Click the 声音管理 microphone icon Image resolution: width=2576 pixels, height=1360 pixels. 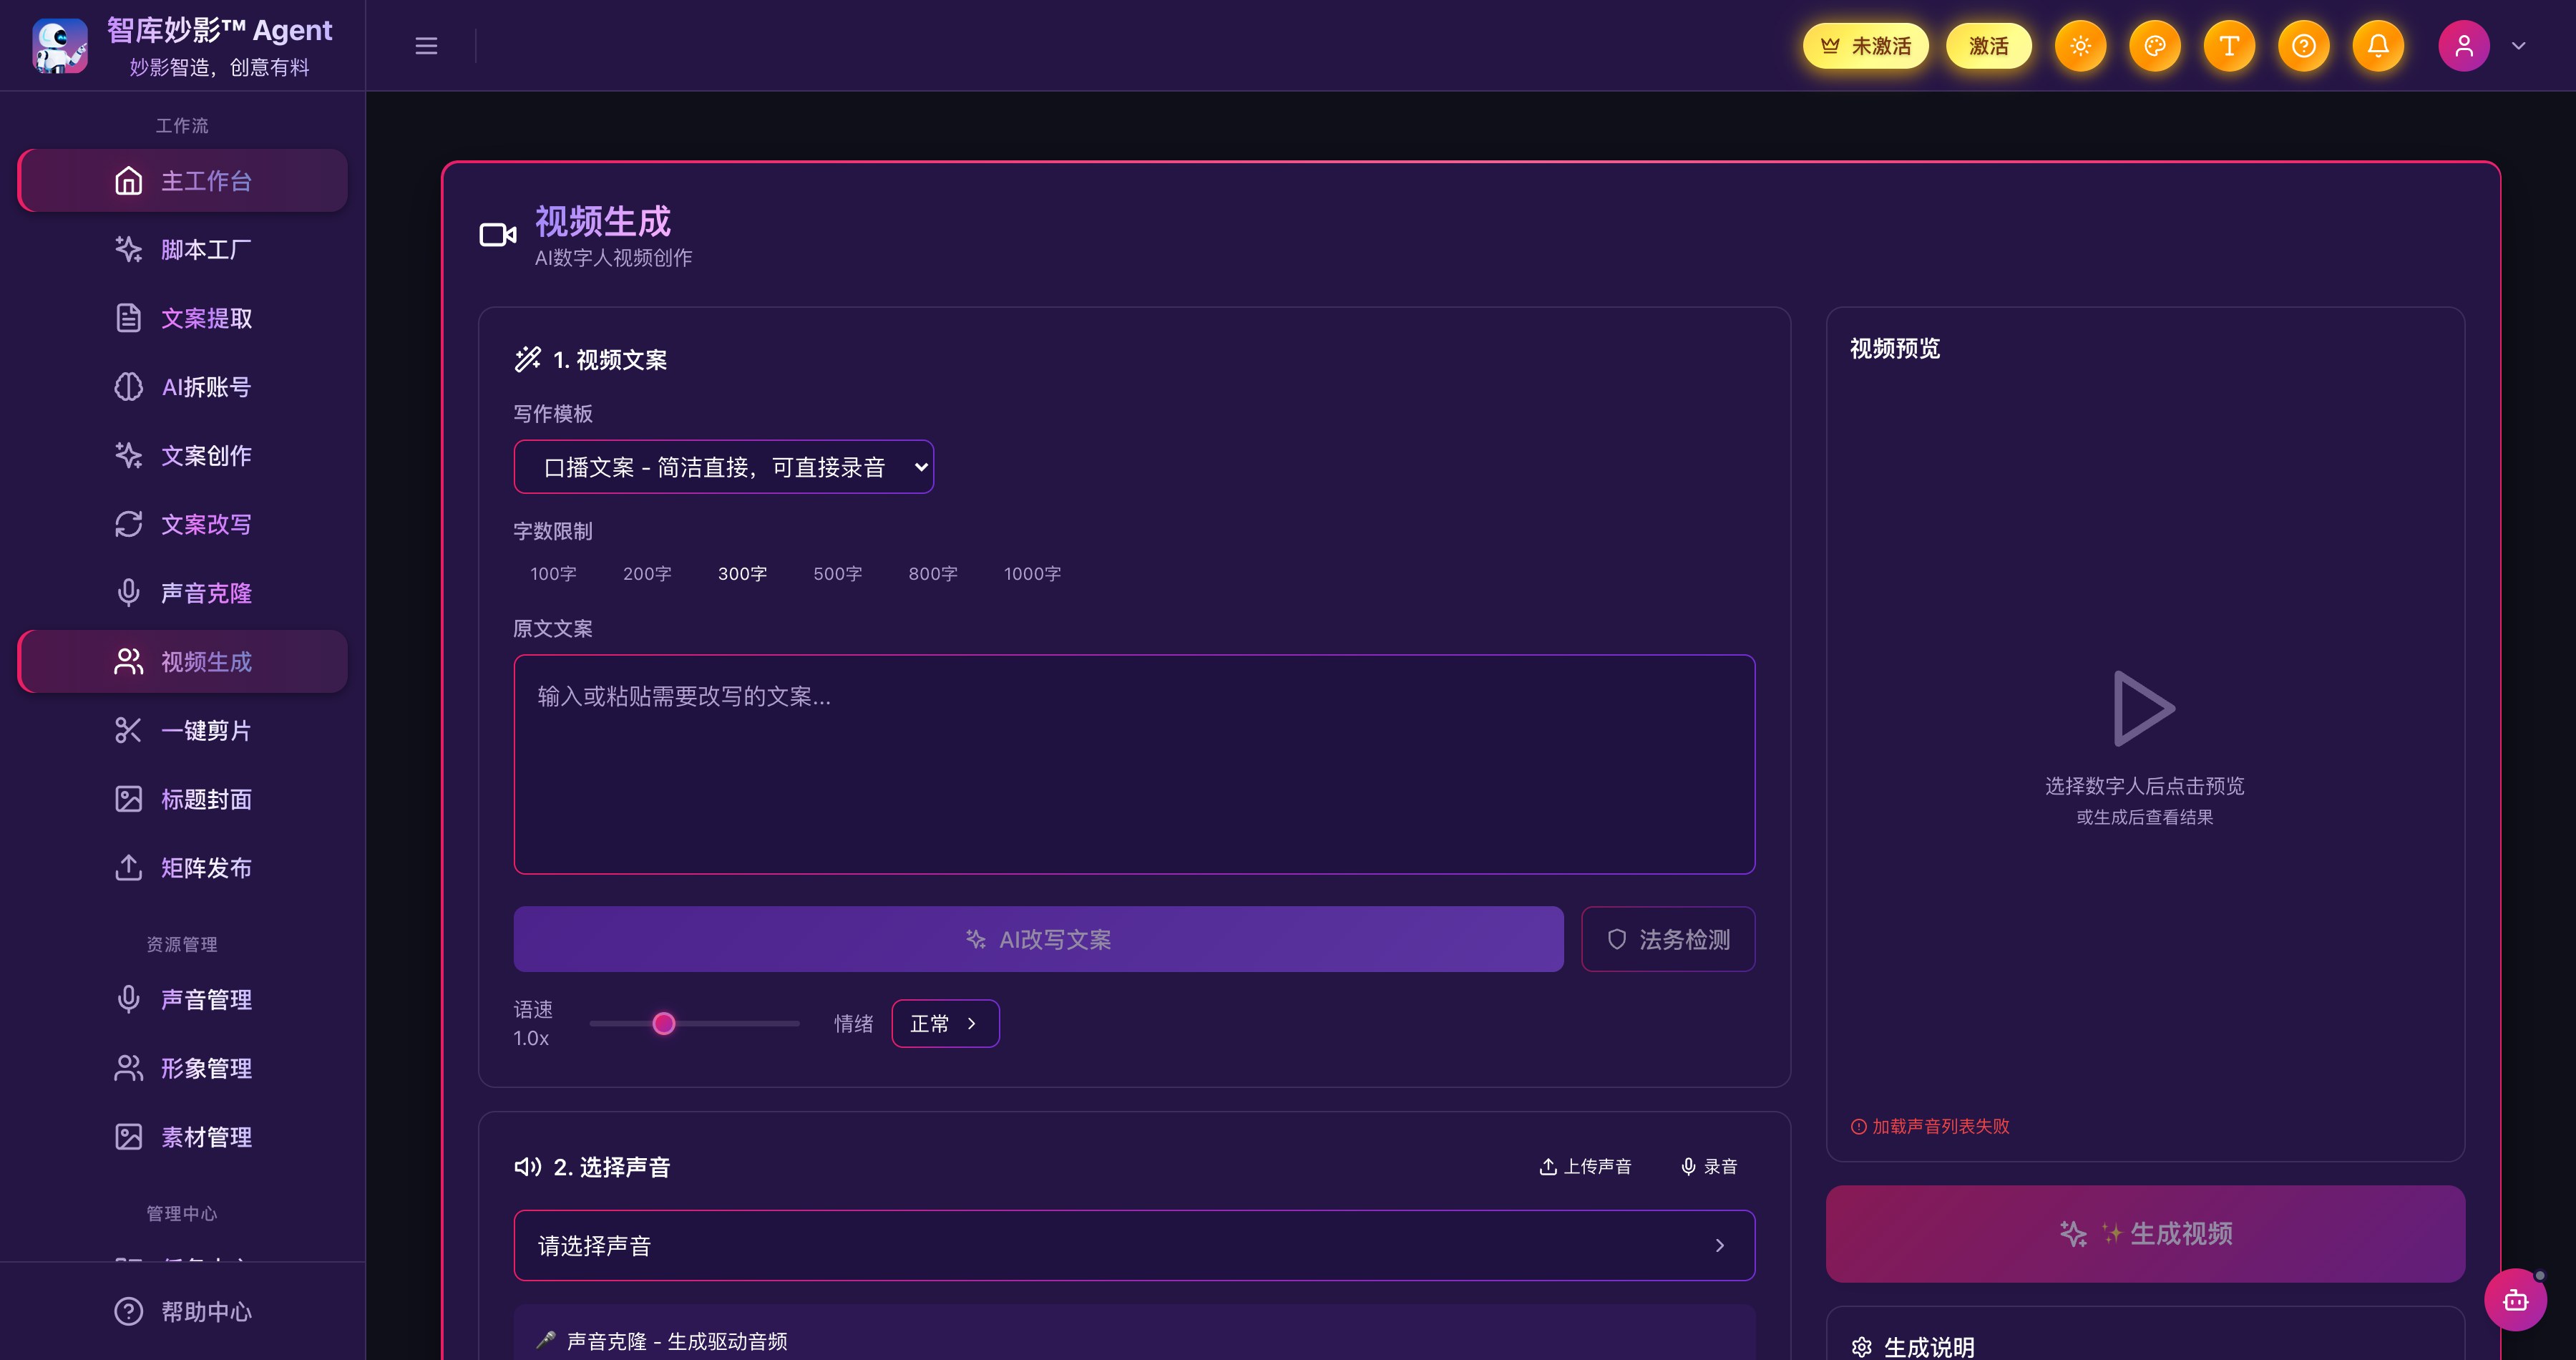(128, 1000)
